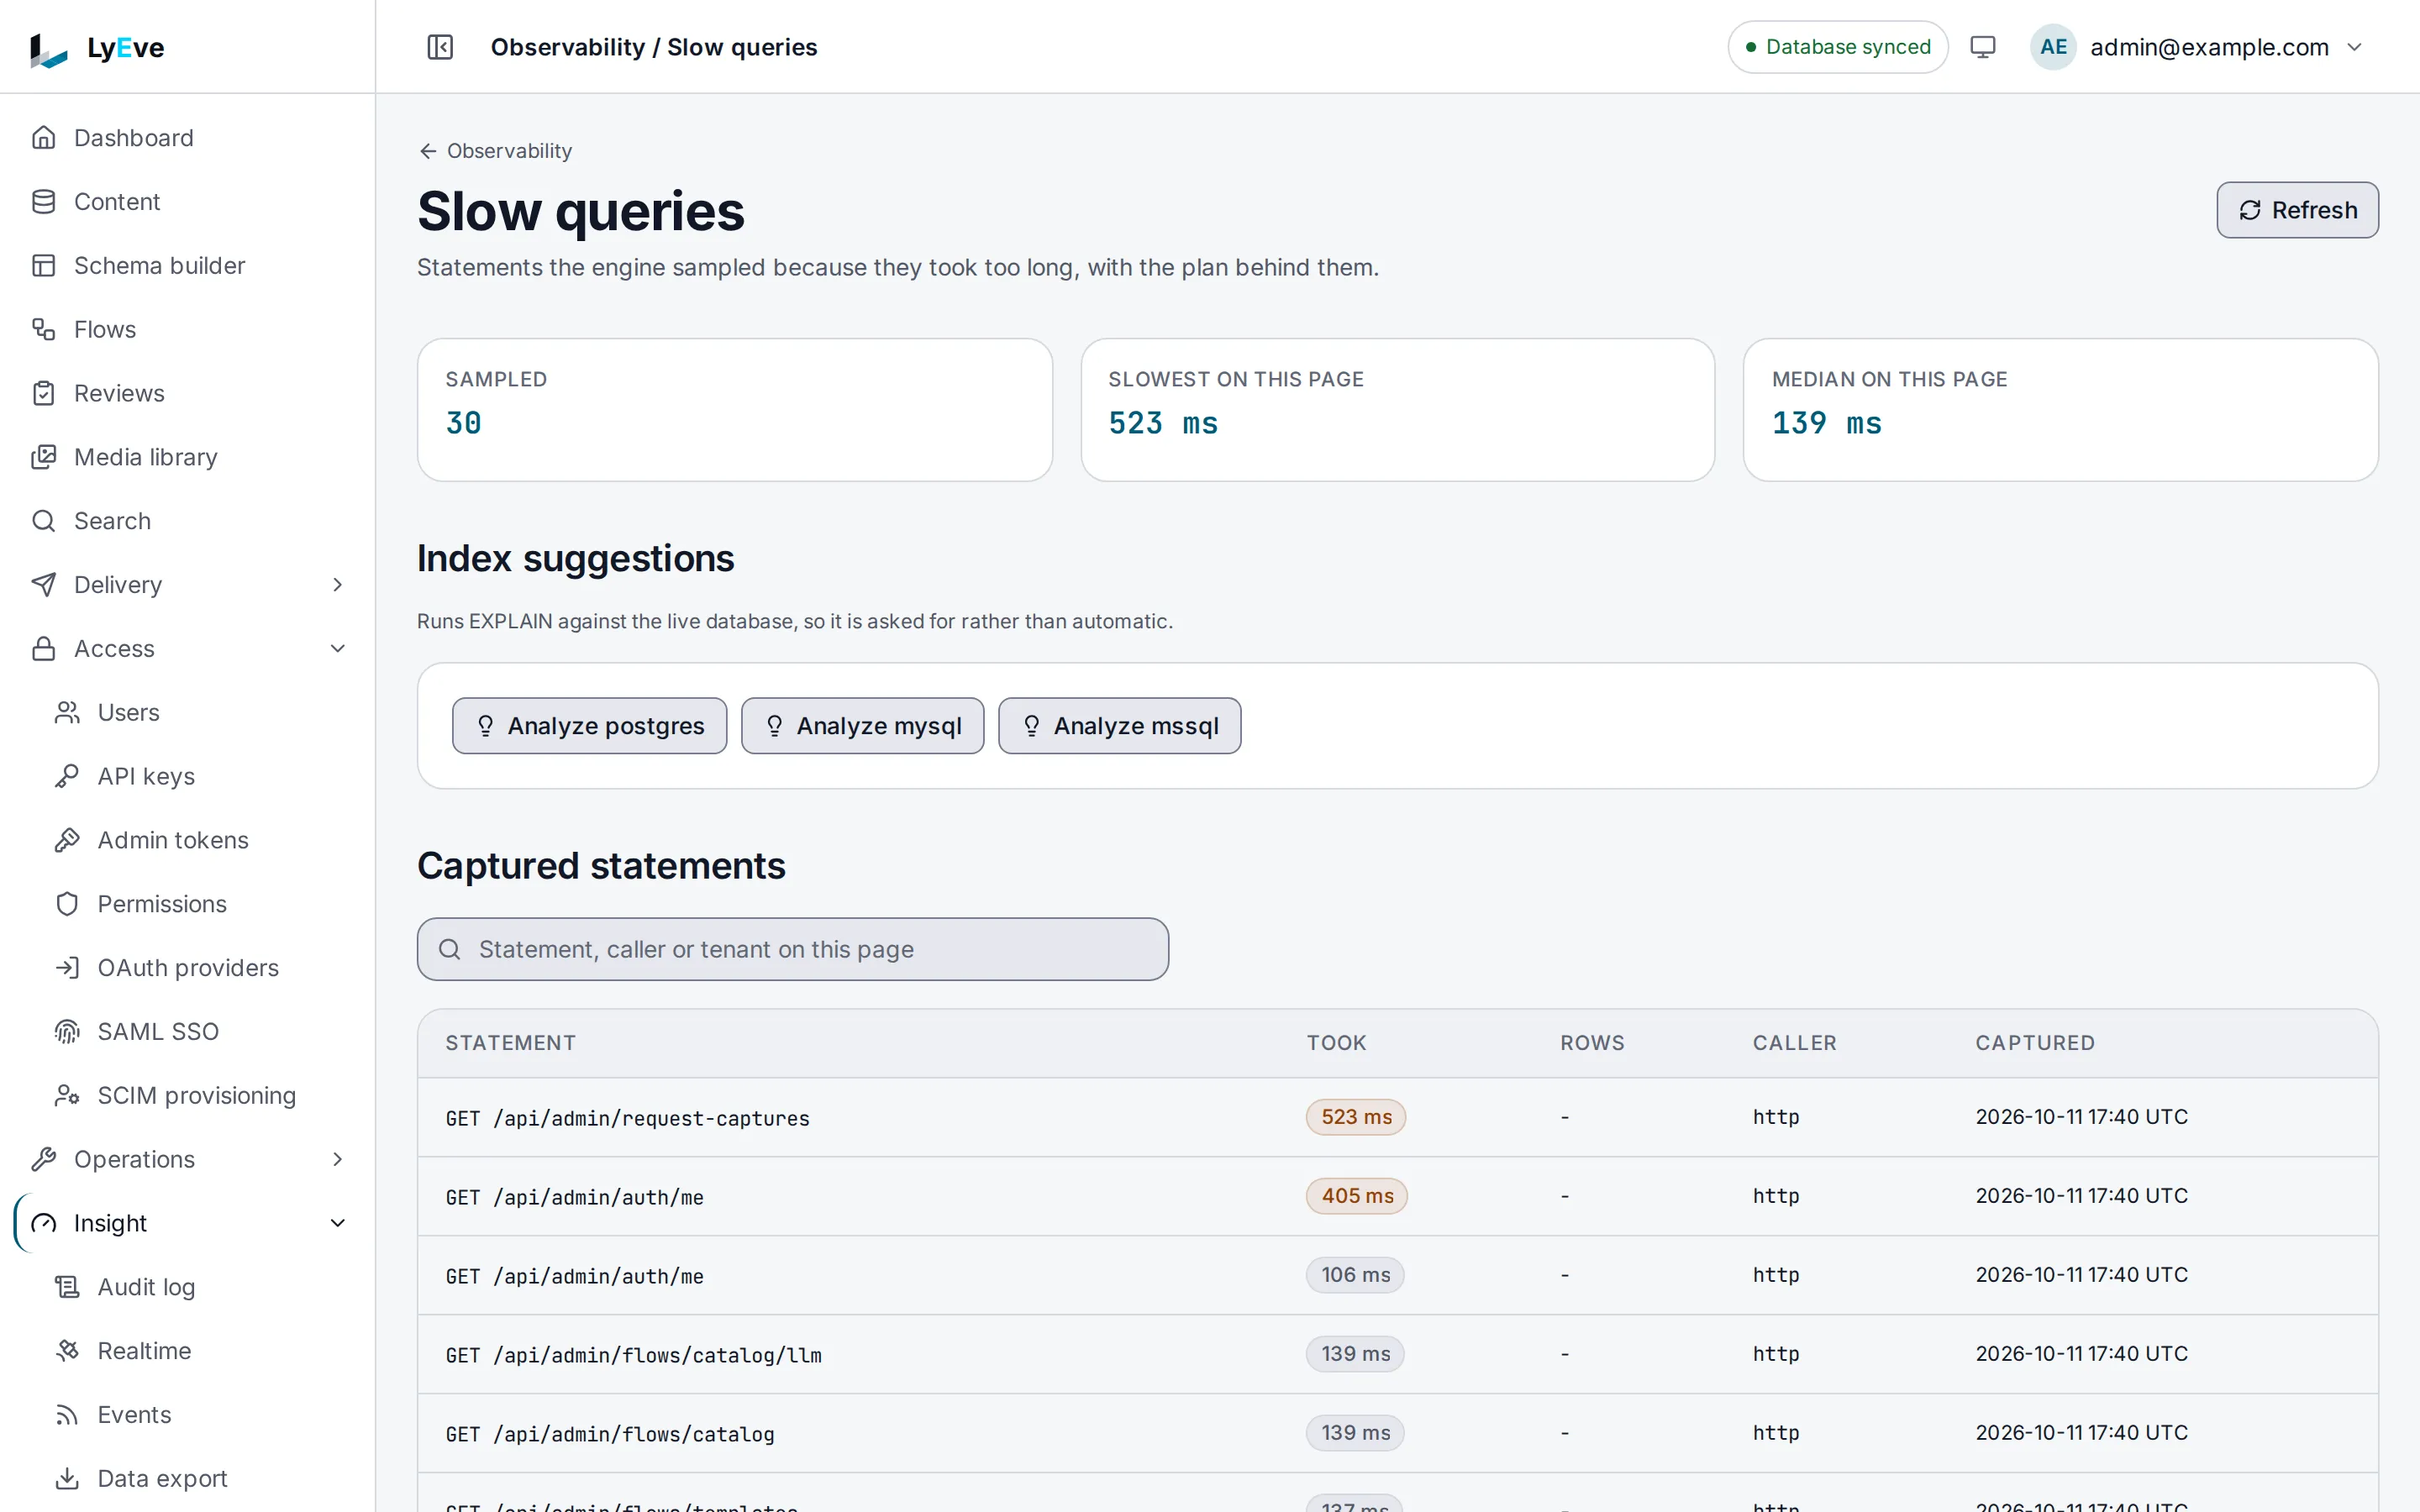Click Analyze postgres button
This screenshot has width=2420, height=1512.
click(x=589, y=726)
